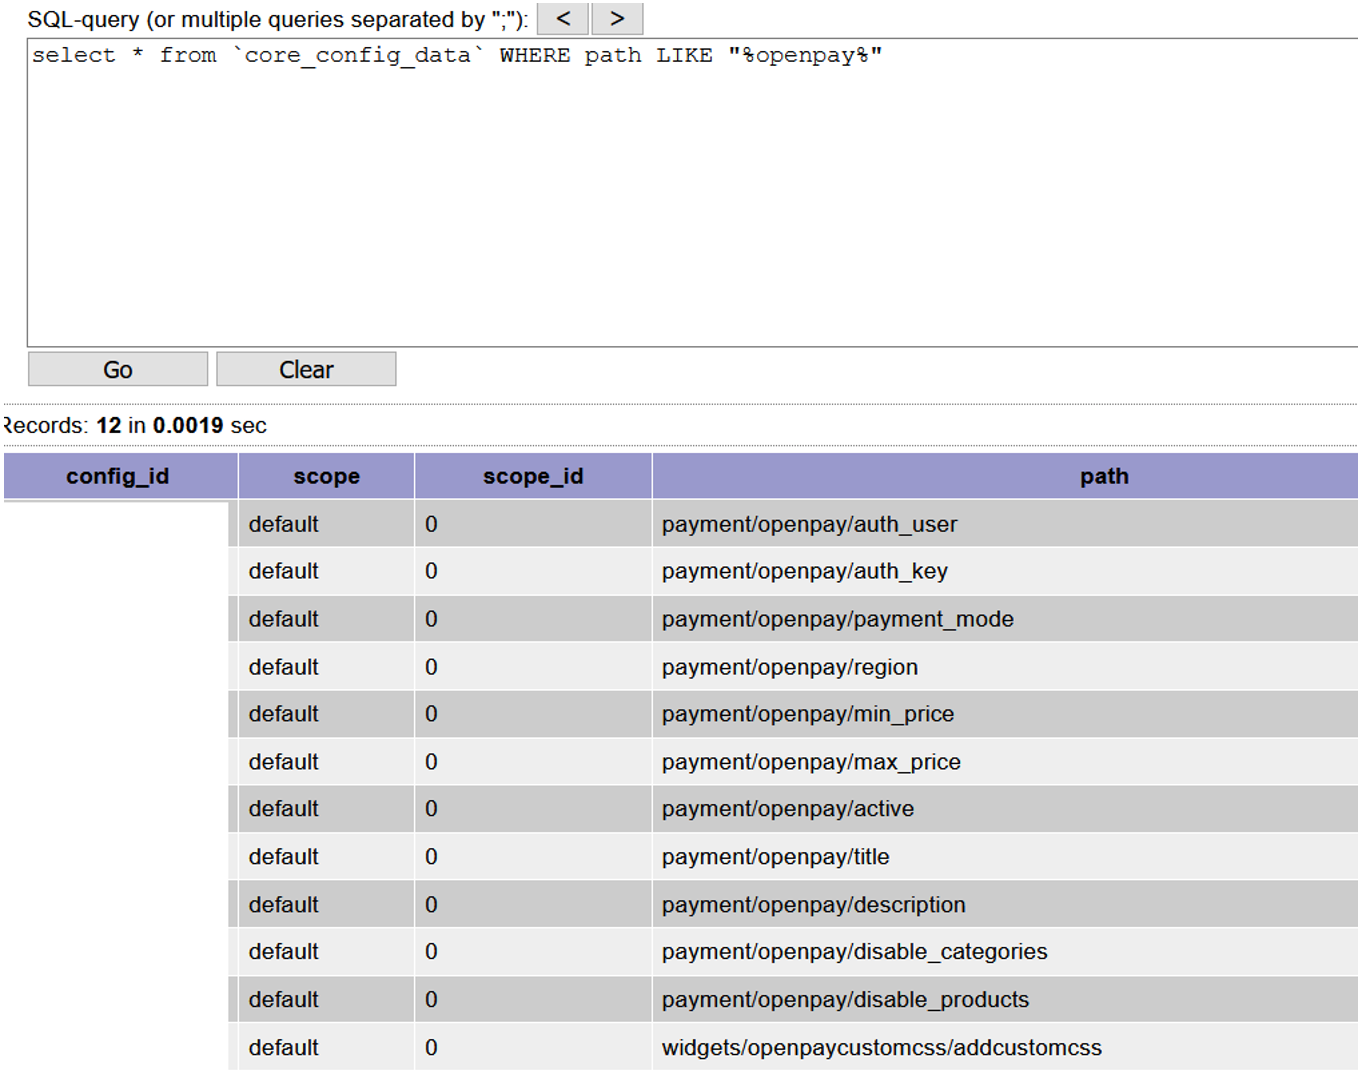1364x1079 pixels.
Task: Click the next query arrow button
Action: click(x=617, y=18)
